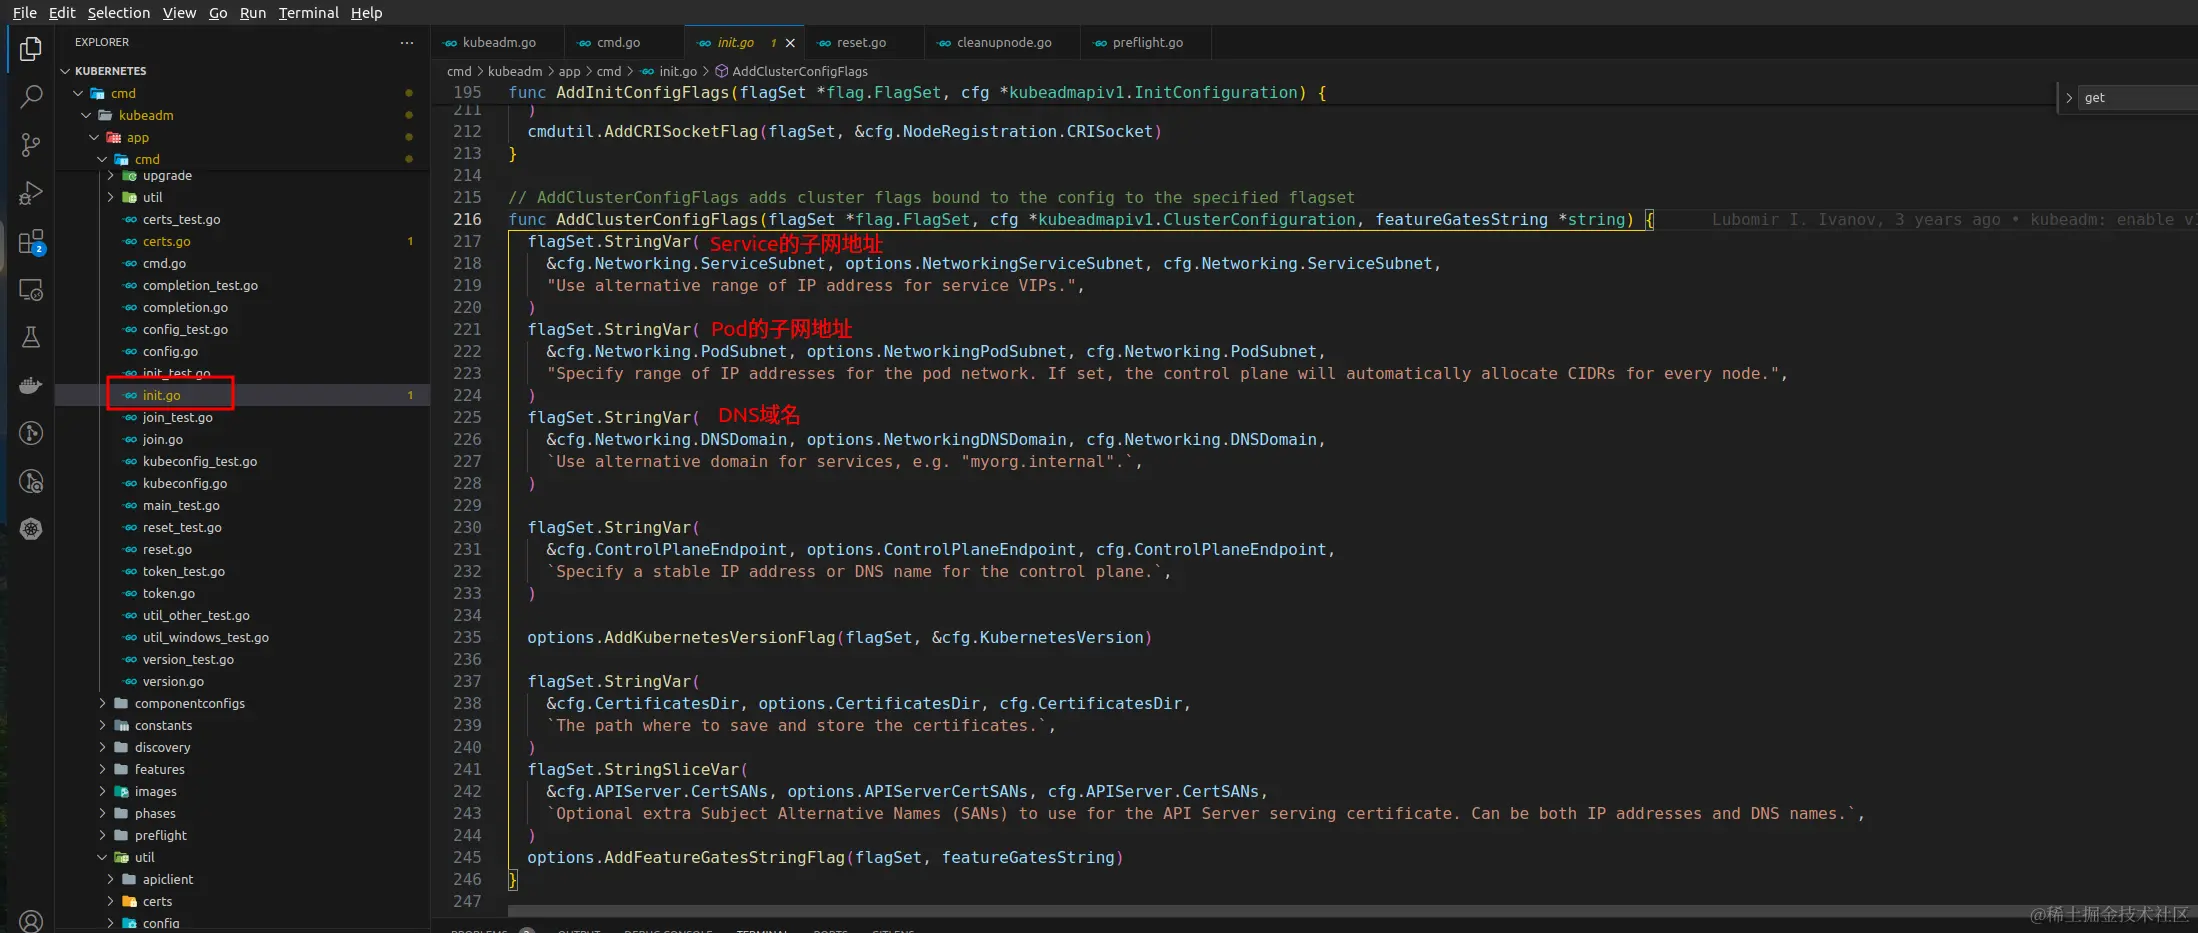Open the Terminal menu
This screenshot has height=933, width=2198.
point(308,12)
